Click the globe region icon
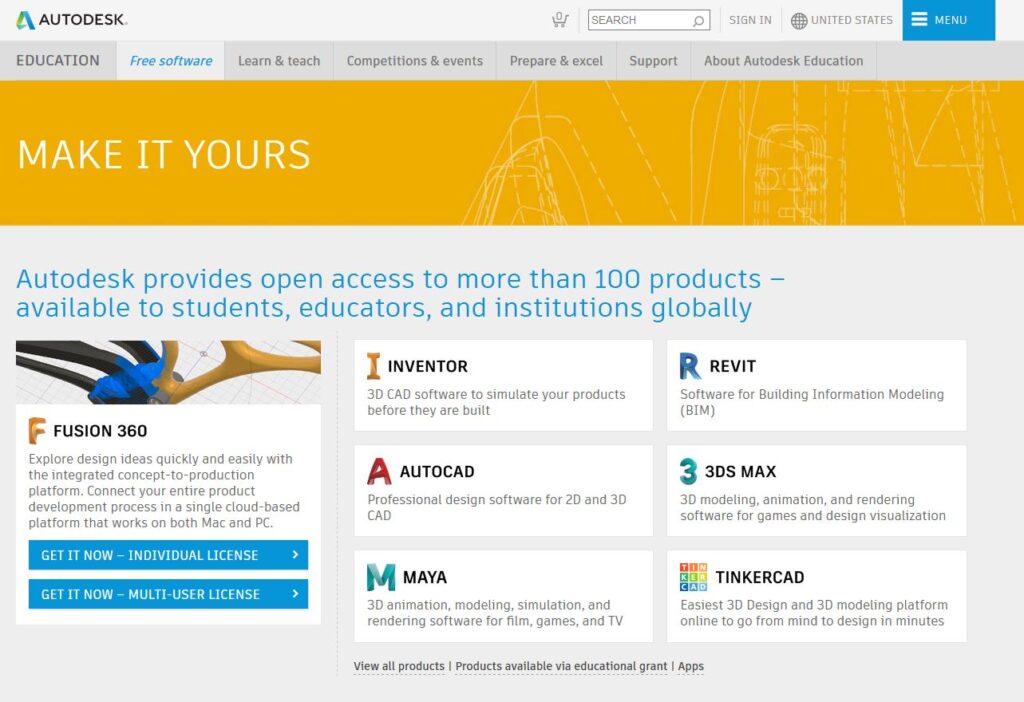The height and width of the screenshot is (702, 1024). point(799,20)
